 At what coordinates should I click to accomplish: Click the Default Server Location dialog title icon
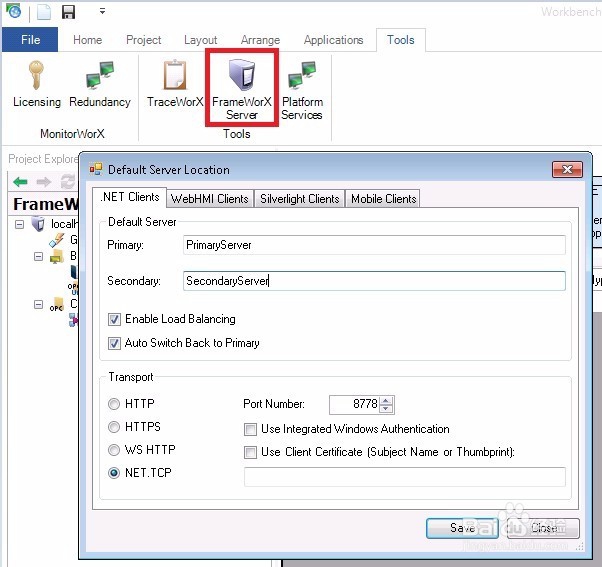point(96,169)
